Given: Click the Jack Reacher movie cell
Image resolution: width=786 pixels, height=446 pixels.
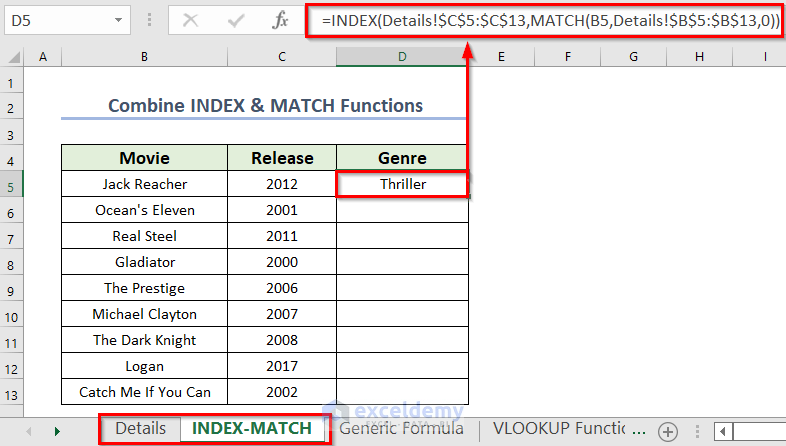Looking at the screenshot, I should (144, 184).
